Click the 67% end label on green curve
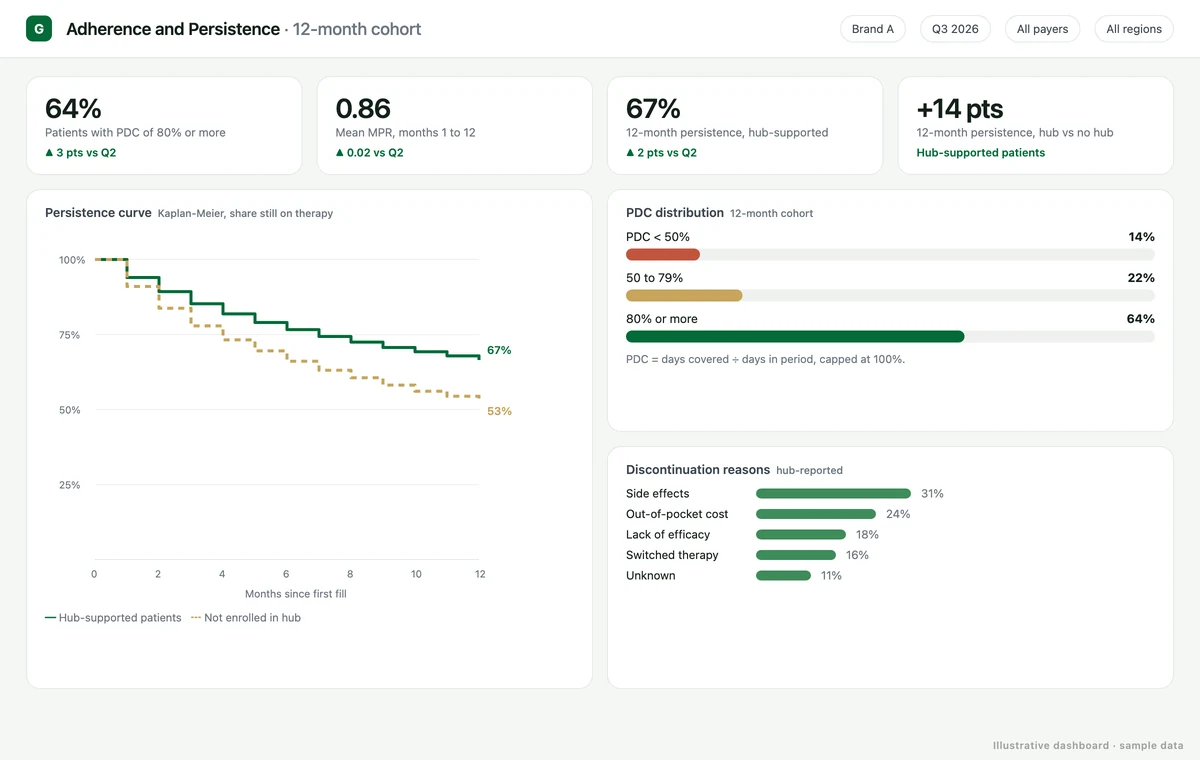 (x=499, y=350)
